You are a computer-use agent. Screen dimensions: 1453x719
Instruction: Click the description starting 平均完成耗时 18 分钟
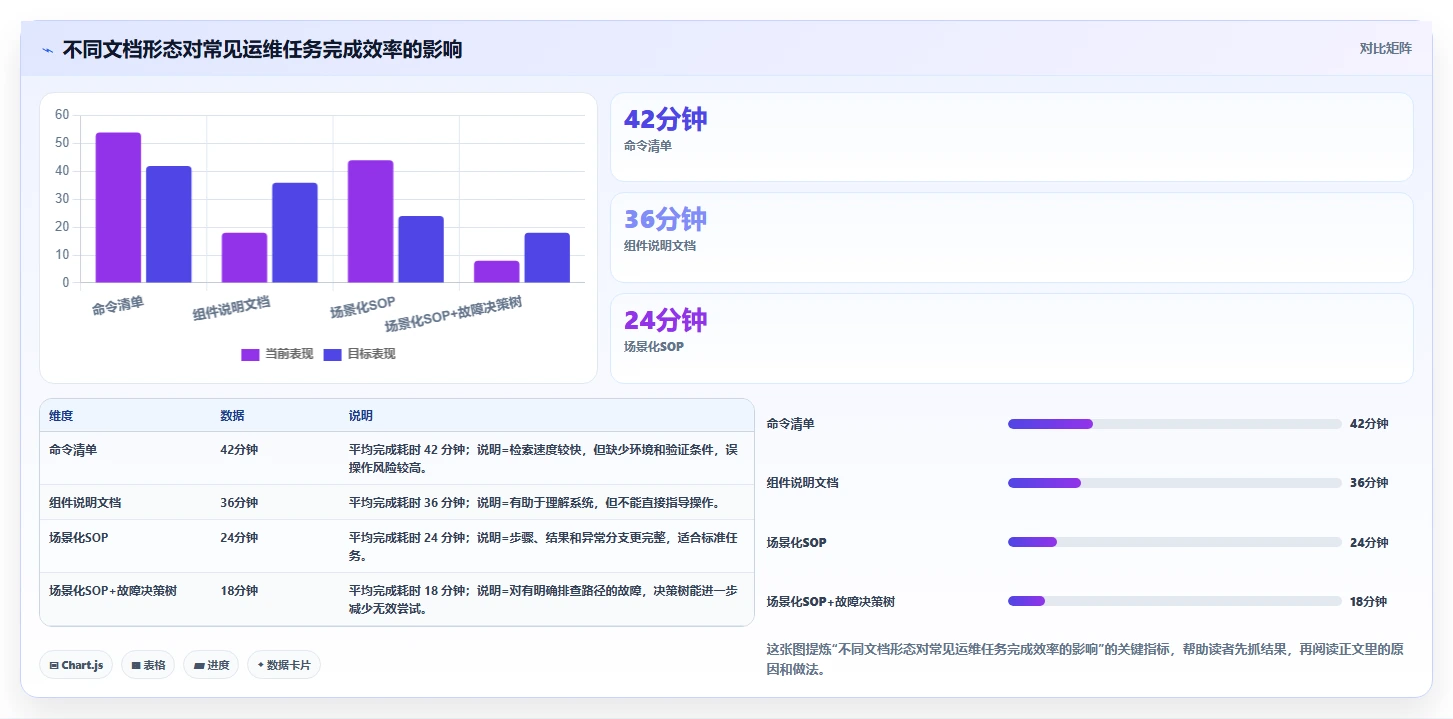pyautogui.click(x=543, y=600)
